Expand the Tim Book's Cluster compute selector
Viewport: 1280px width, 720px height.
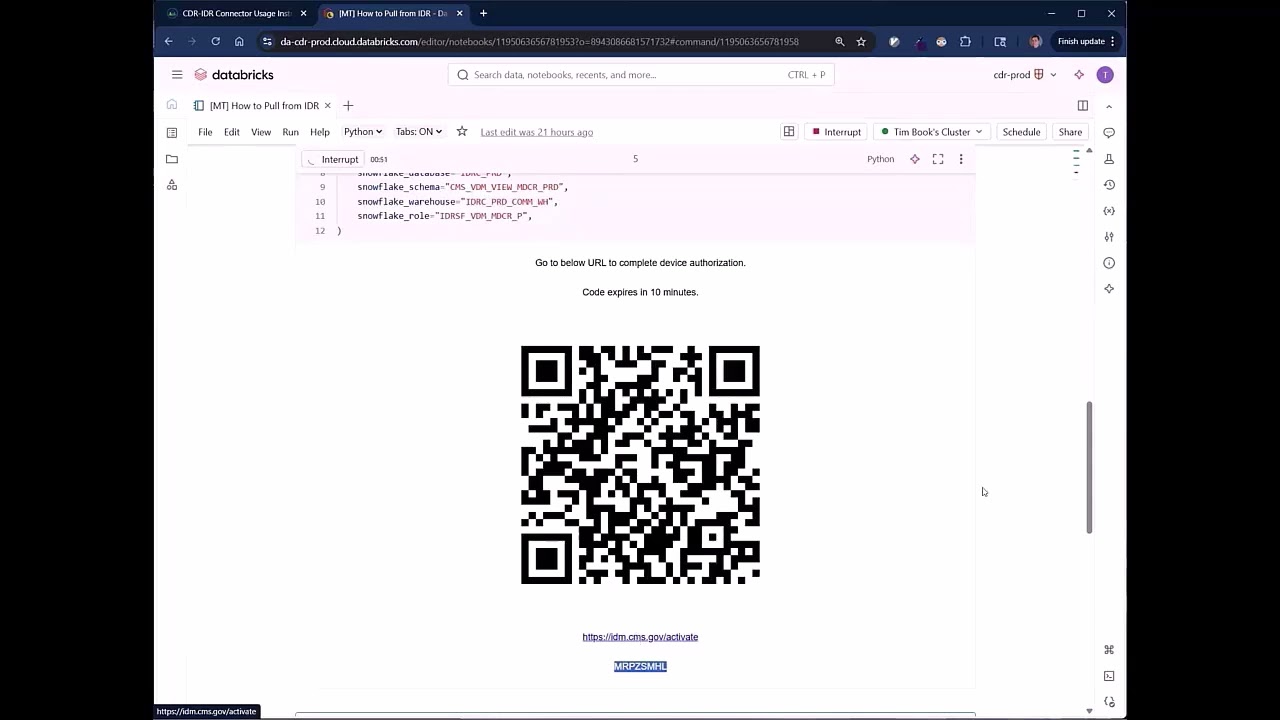[x=933, y=132]
